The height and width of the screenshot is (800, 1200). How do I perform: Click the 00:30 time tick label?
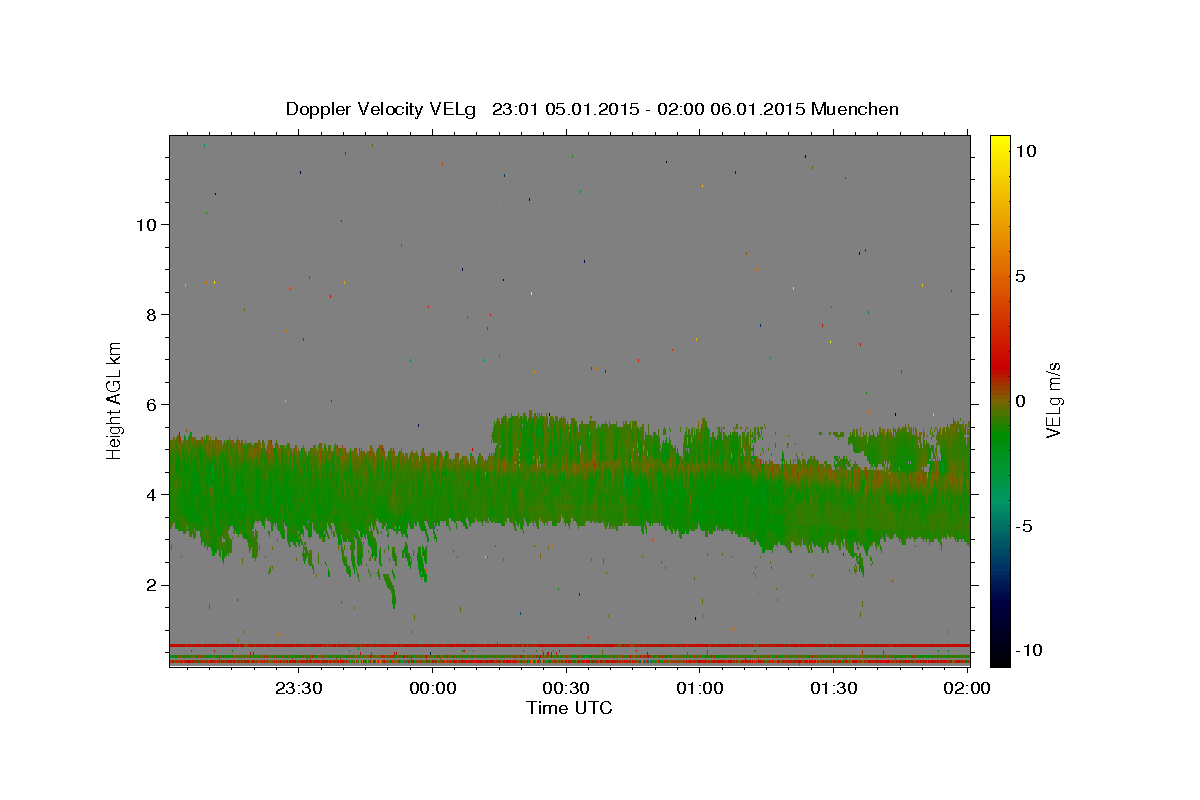coord(566,688)
